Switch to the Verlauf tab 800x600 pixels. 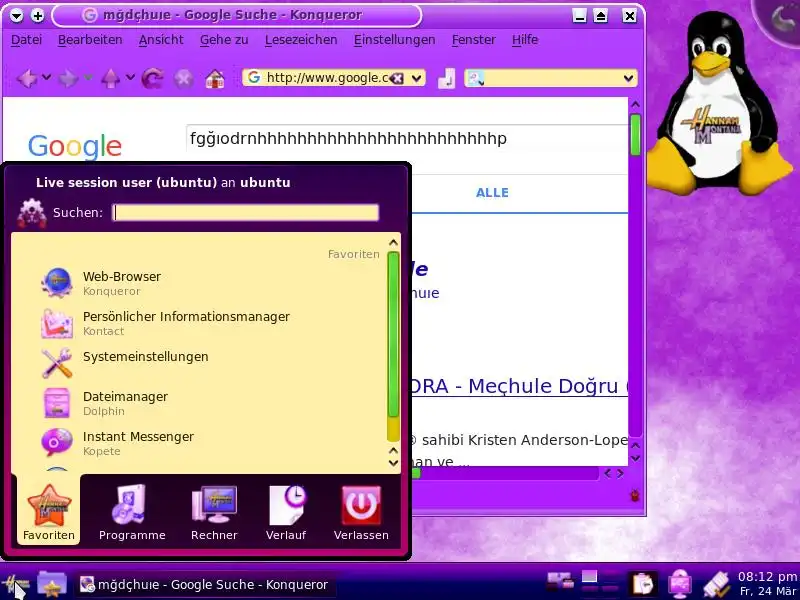coord(286,511)
